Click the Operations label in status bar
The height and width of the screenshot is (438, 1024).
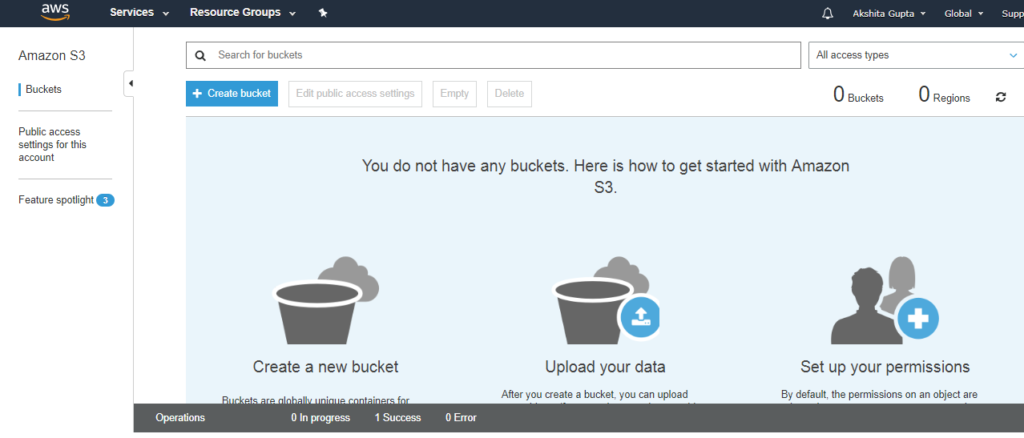(x=180, y=418)
